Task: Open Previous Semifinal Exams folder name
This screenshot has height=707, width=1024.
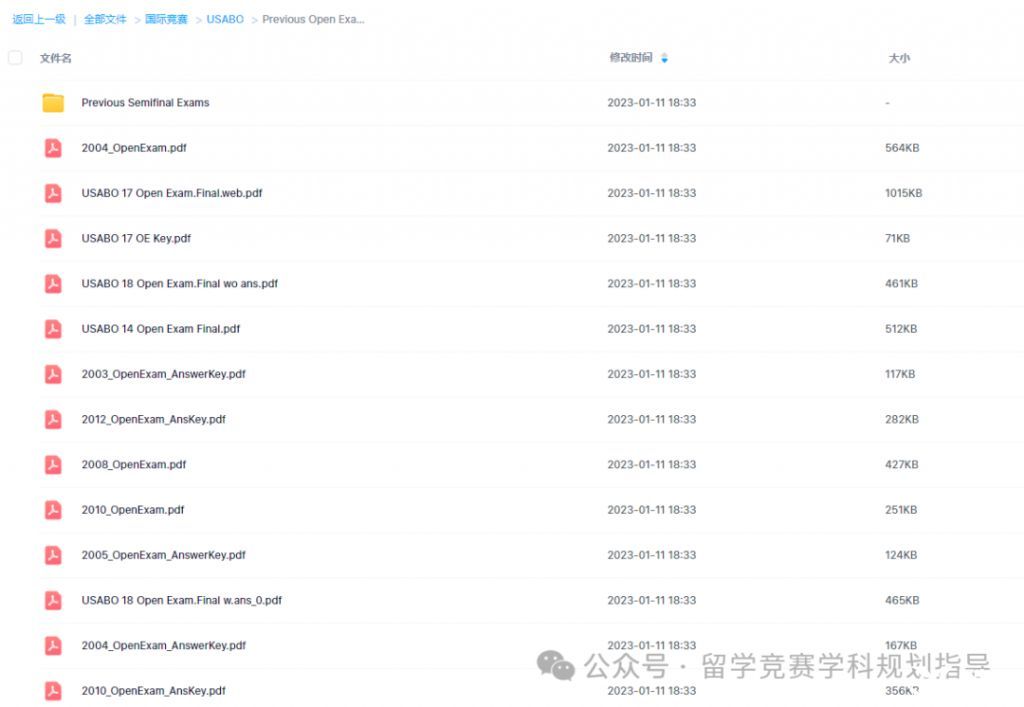Action: point(145,102)
